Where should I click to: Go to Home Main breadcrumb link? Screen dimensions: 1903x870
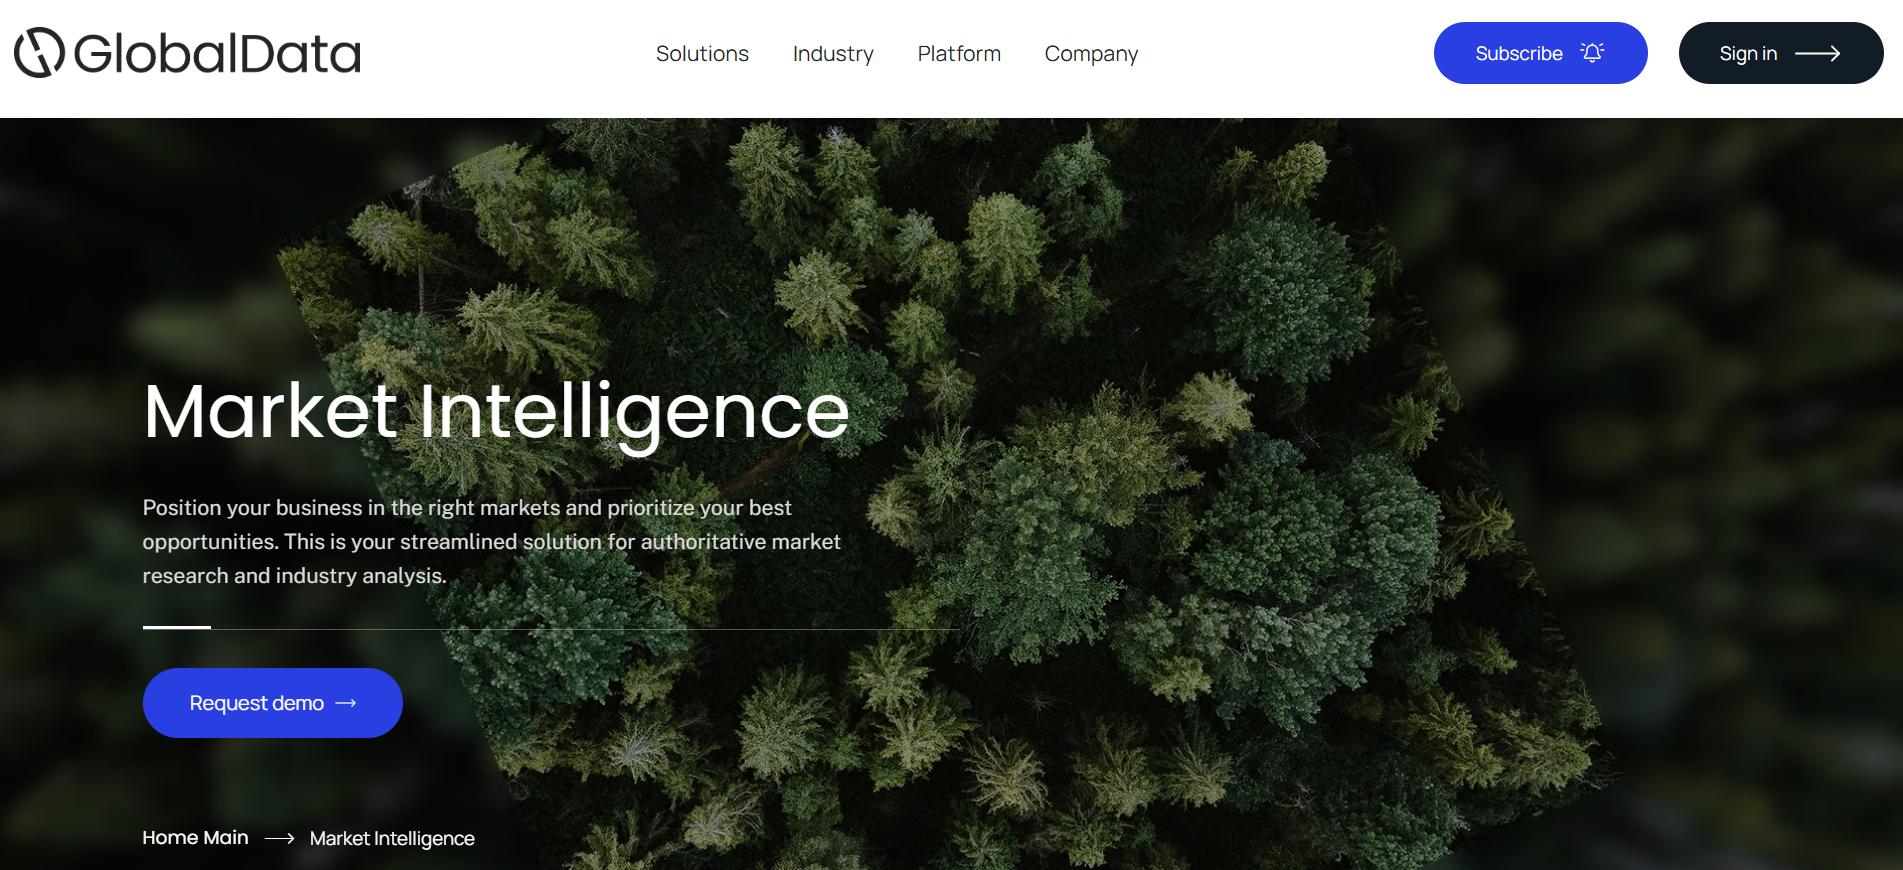[195, 838]
